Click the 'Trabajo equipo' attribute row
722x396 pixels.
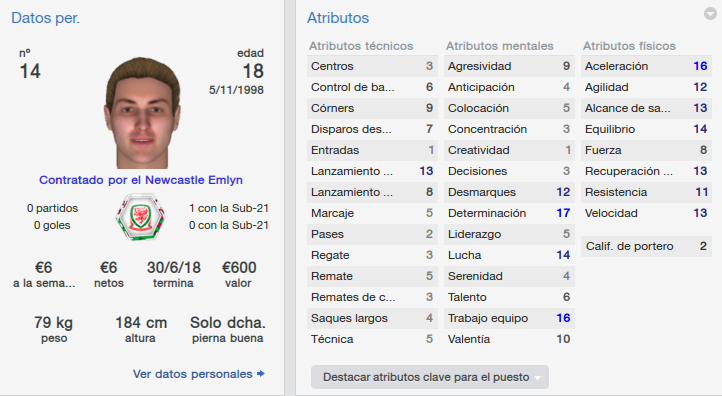[509, 318]
